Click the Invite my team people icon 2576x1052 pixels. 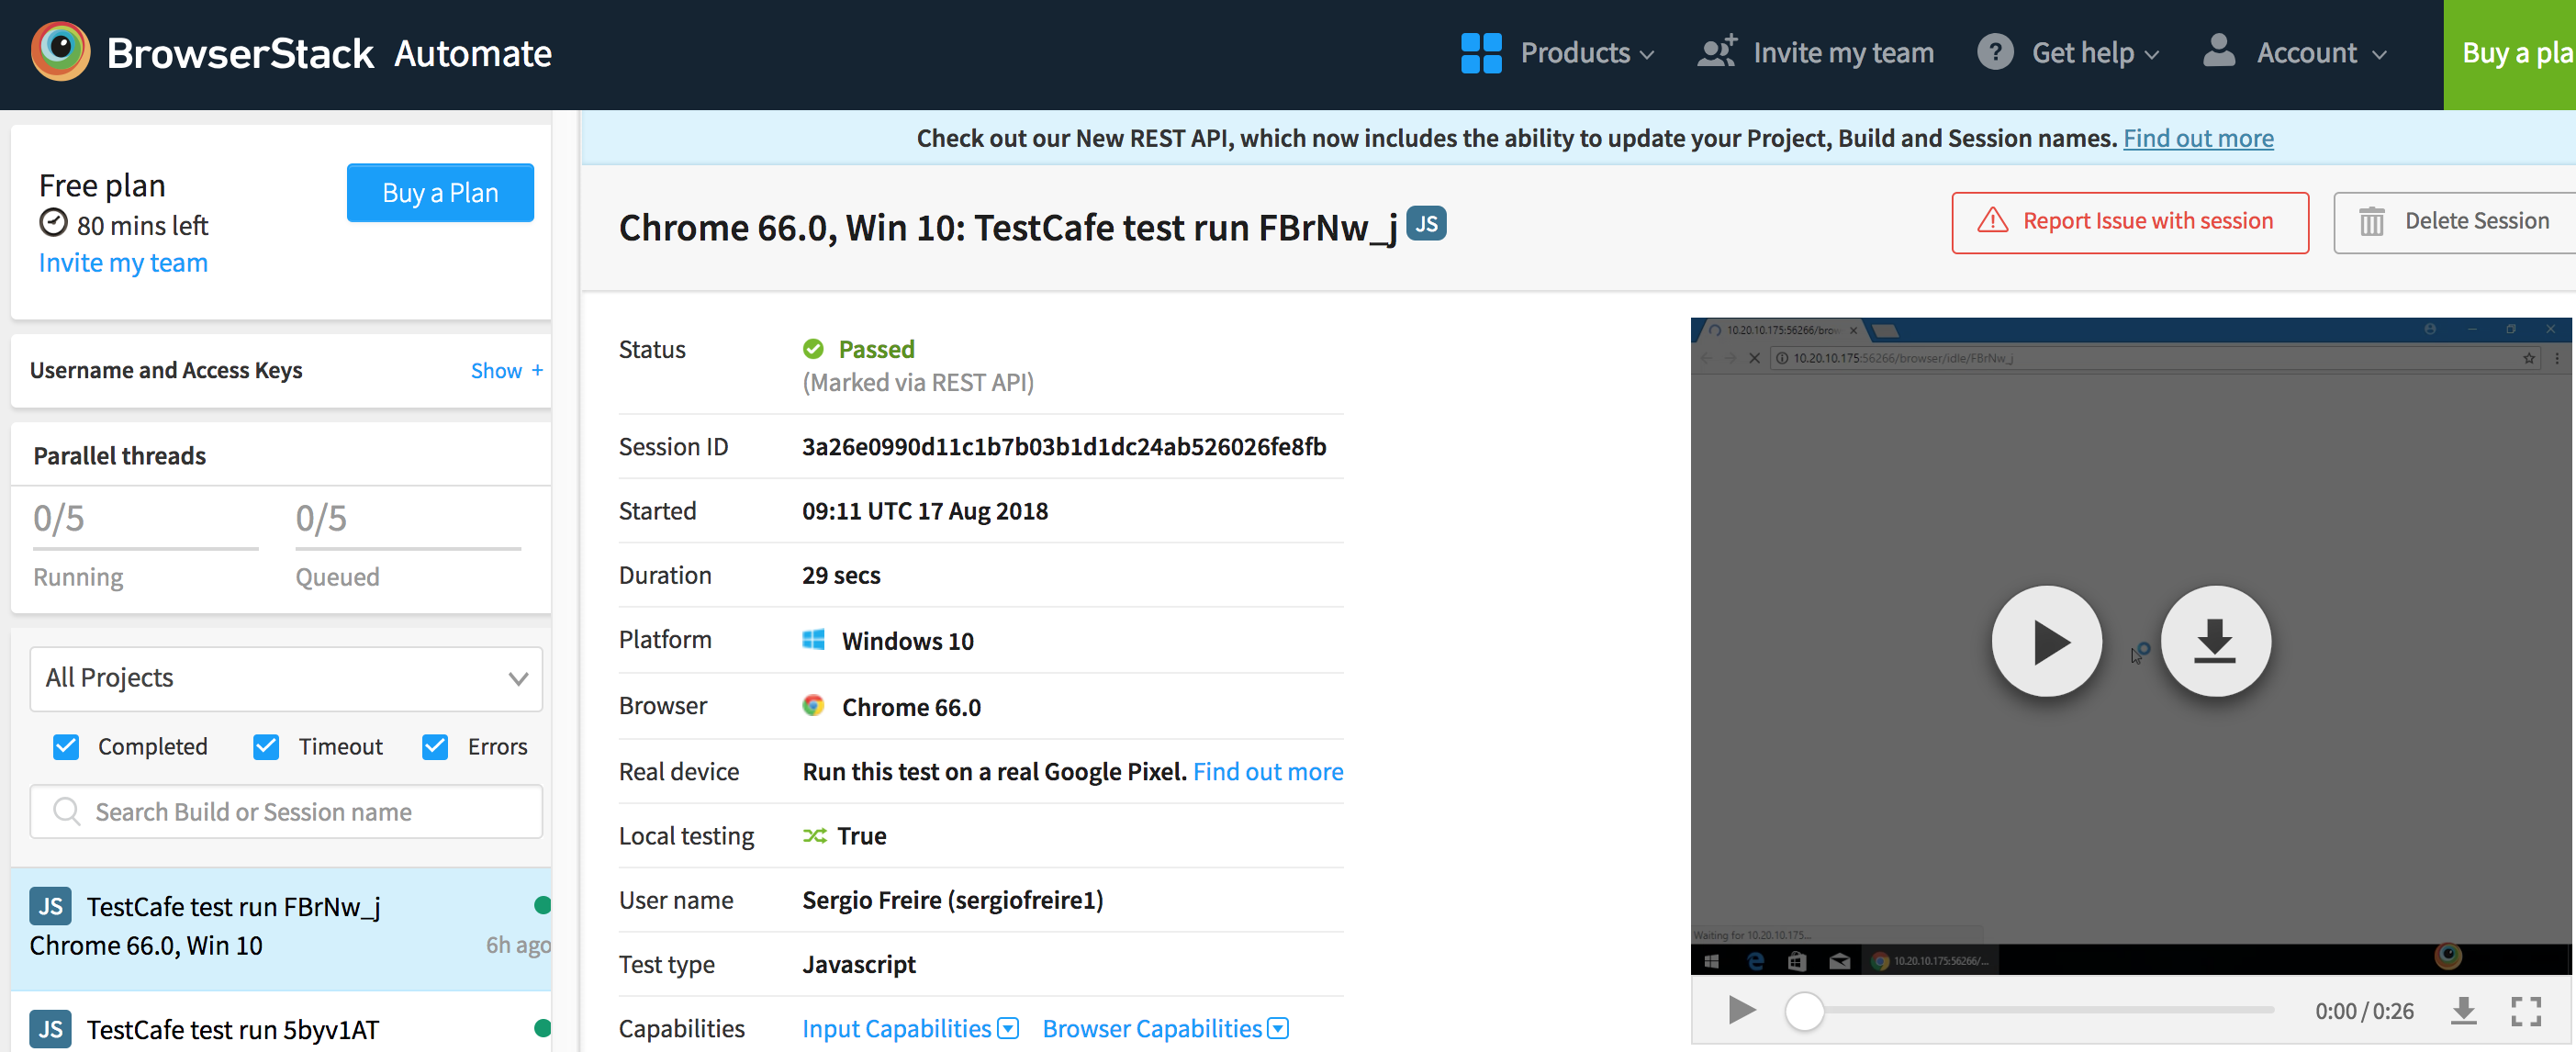(x=1717, y=51)
